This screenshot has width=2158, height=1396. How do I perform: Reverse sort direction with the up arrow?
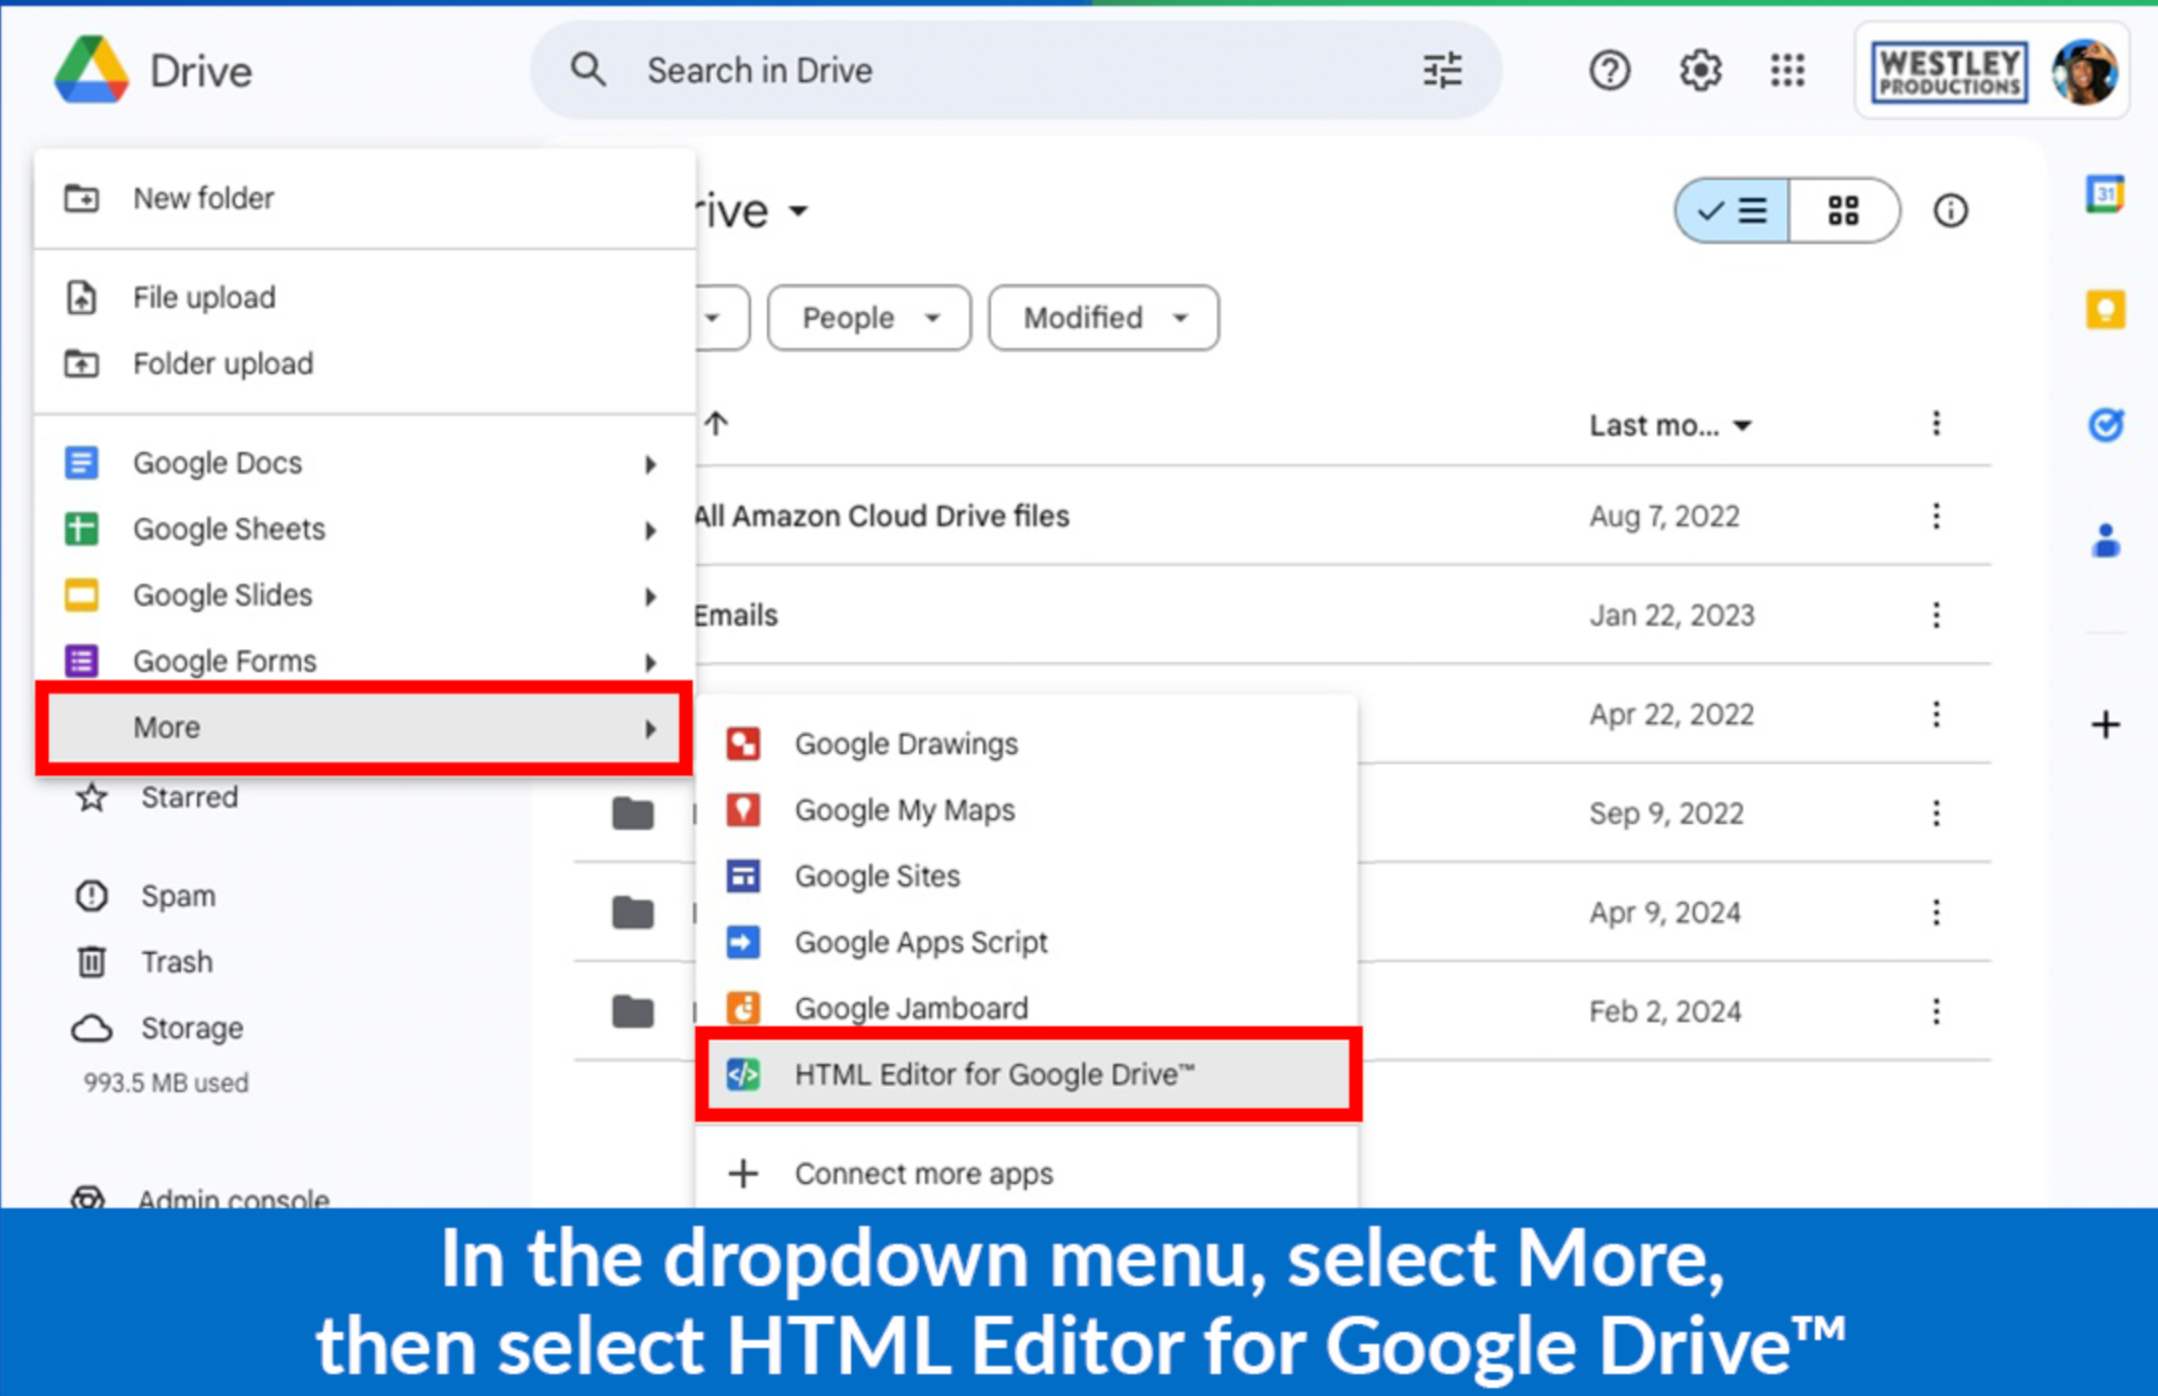(716, 424)
